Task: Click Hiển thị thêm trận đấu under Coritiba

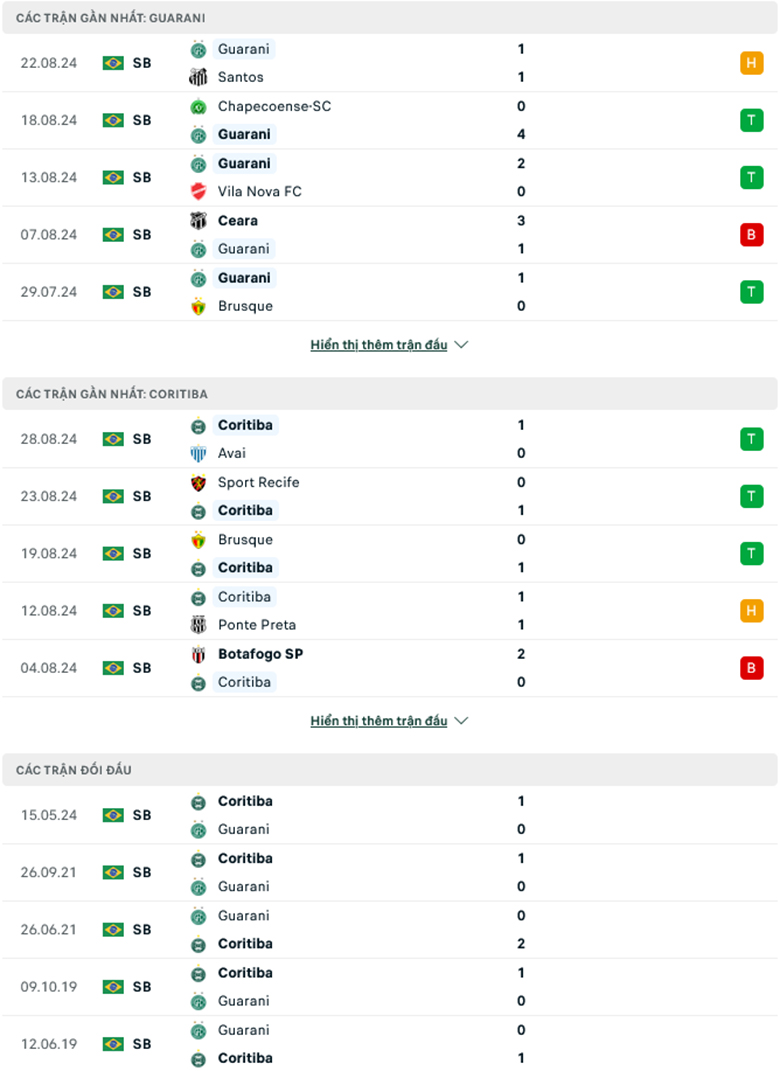Action: 380,720
